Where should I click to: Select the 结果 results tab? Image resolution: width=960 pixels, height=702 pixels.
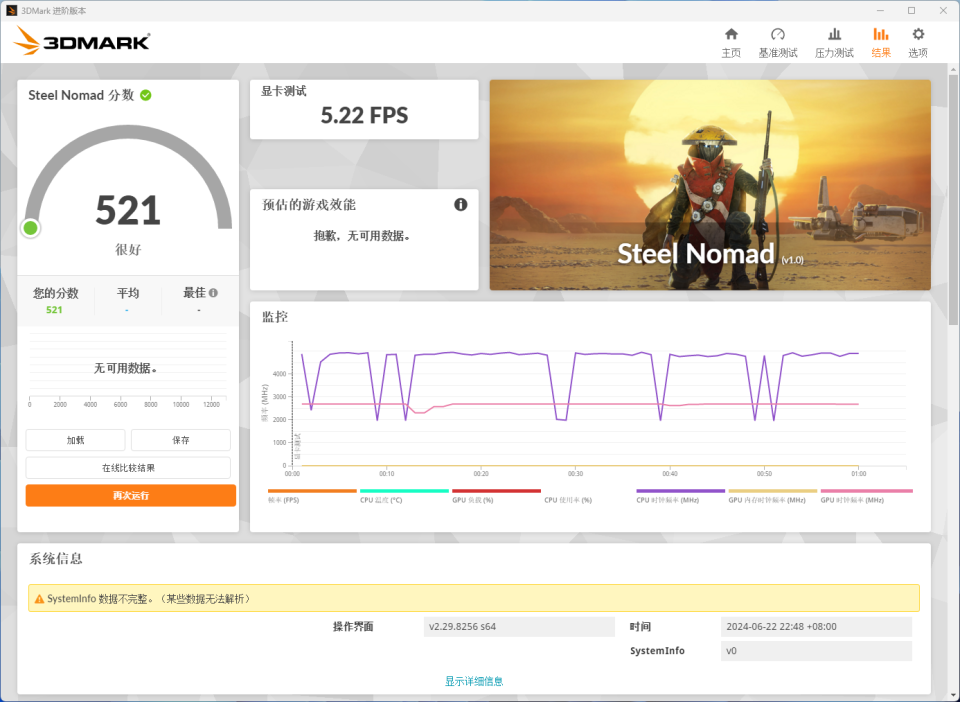pos(881,43)
